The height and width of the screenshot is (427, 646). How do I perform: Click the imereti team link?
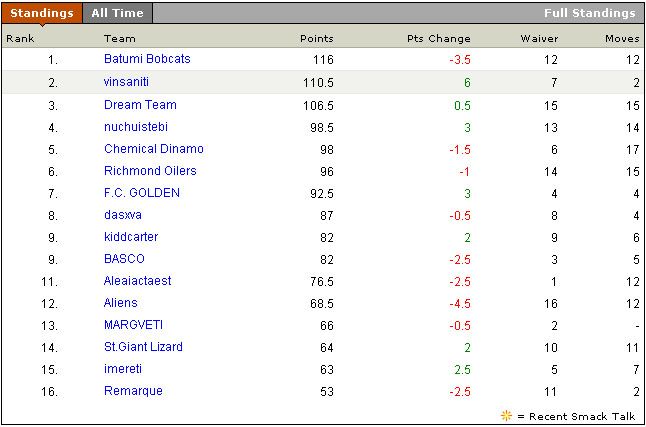point(123,369)
